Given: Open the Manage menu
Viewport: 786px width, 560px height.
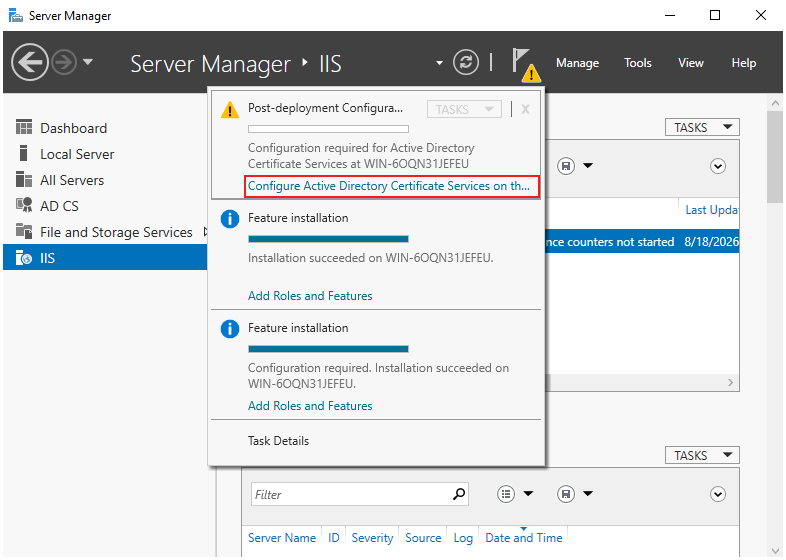Looking at the screenshot, I should coord(577,63).
